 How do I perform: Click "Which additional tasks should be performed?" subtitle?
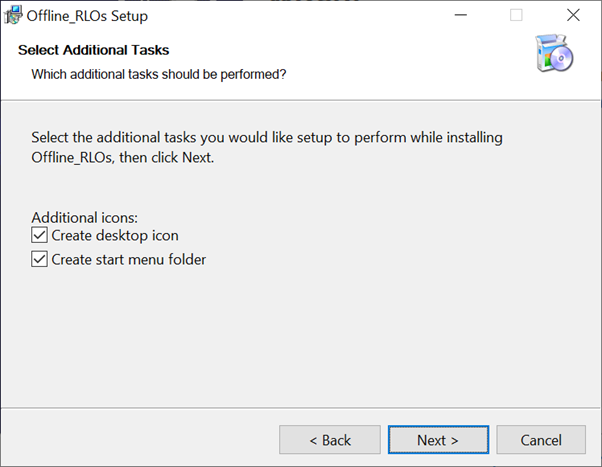159,74
